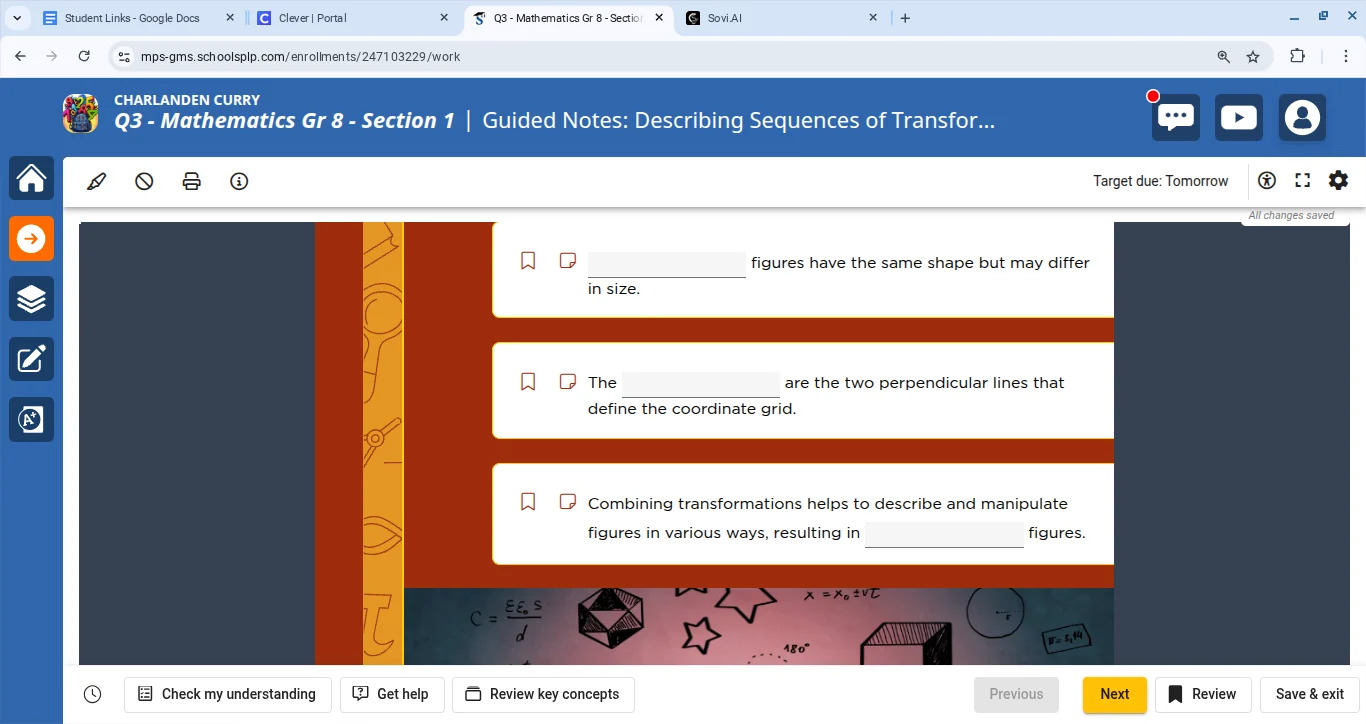The width and height of the screenshot is (1366, 724).
Task: Open the user profile icon
Action: tap(1302, 118)
